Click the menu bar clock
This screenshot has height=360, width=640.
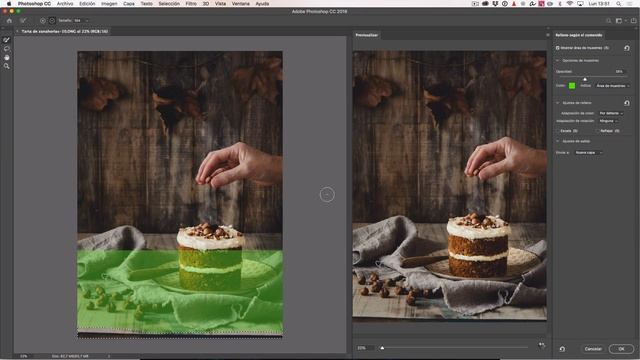(x=599, y=4)
